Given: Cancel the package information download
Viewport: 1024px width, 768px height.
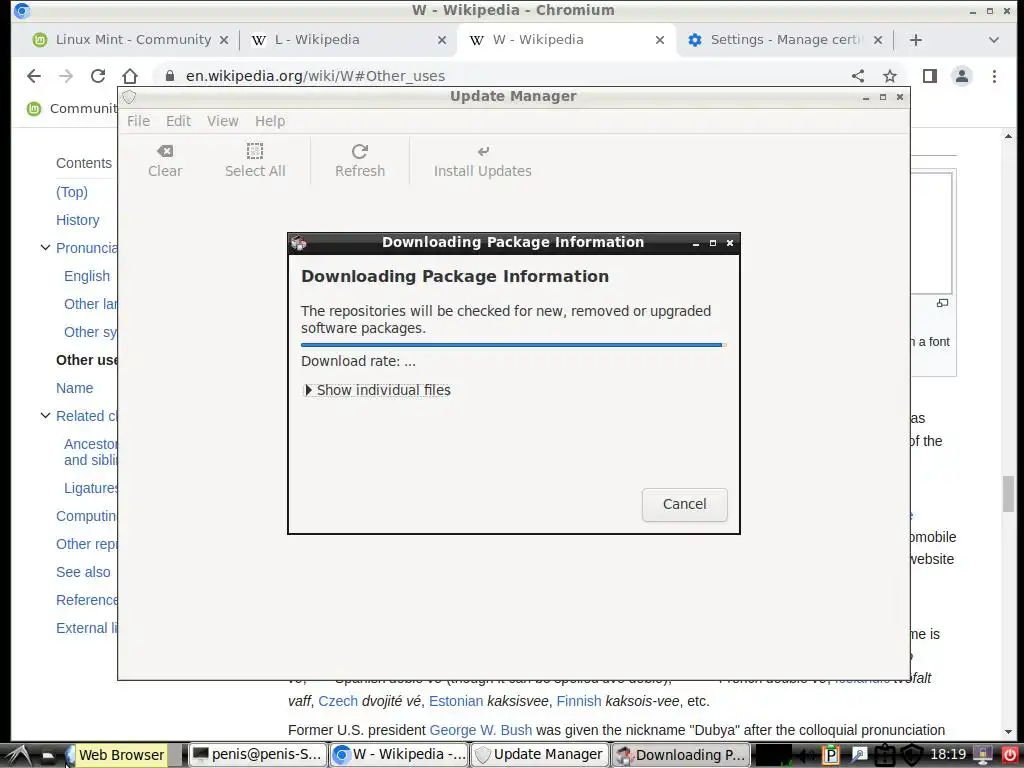Looking at the screenshot, I should pos(684,504).
